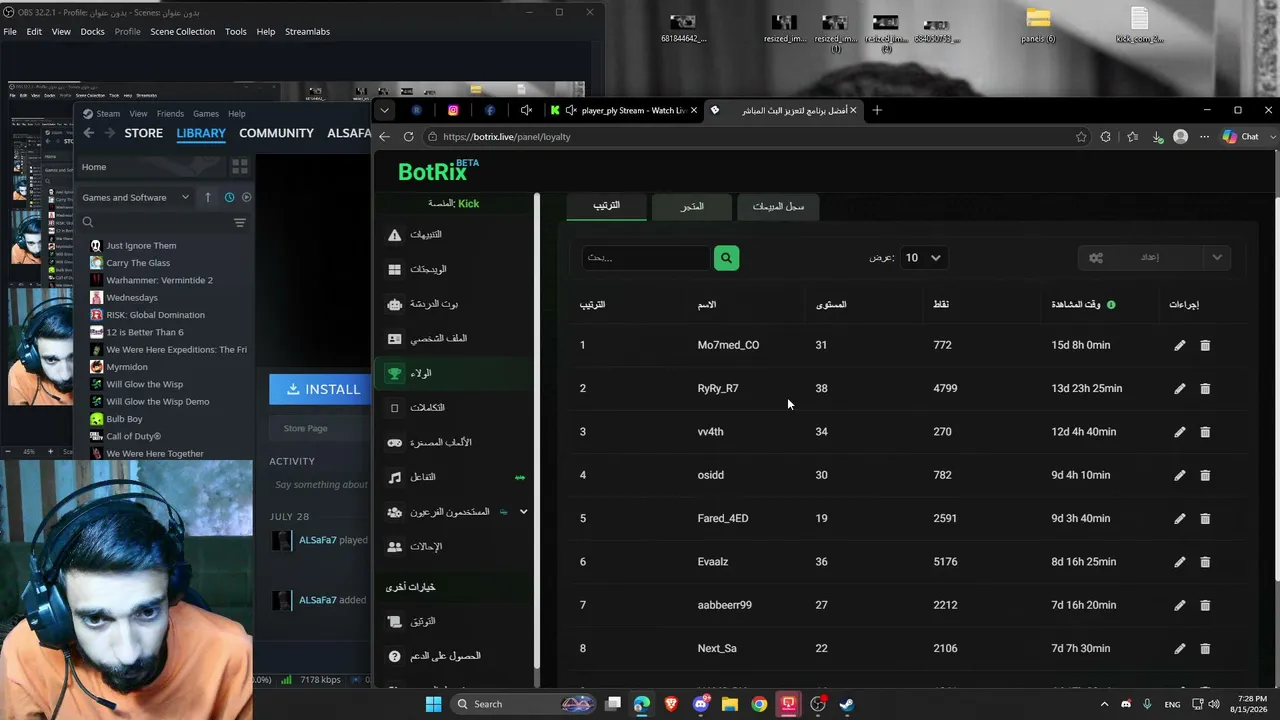This screenshot has height=720, width=1280.
Task: Open chat bot via the robot icon
Action: click(395, 304)
